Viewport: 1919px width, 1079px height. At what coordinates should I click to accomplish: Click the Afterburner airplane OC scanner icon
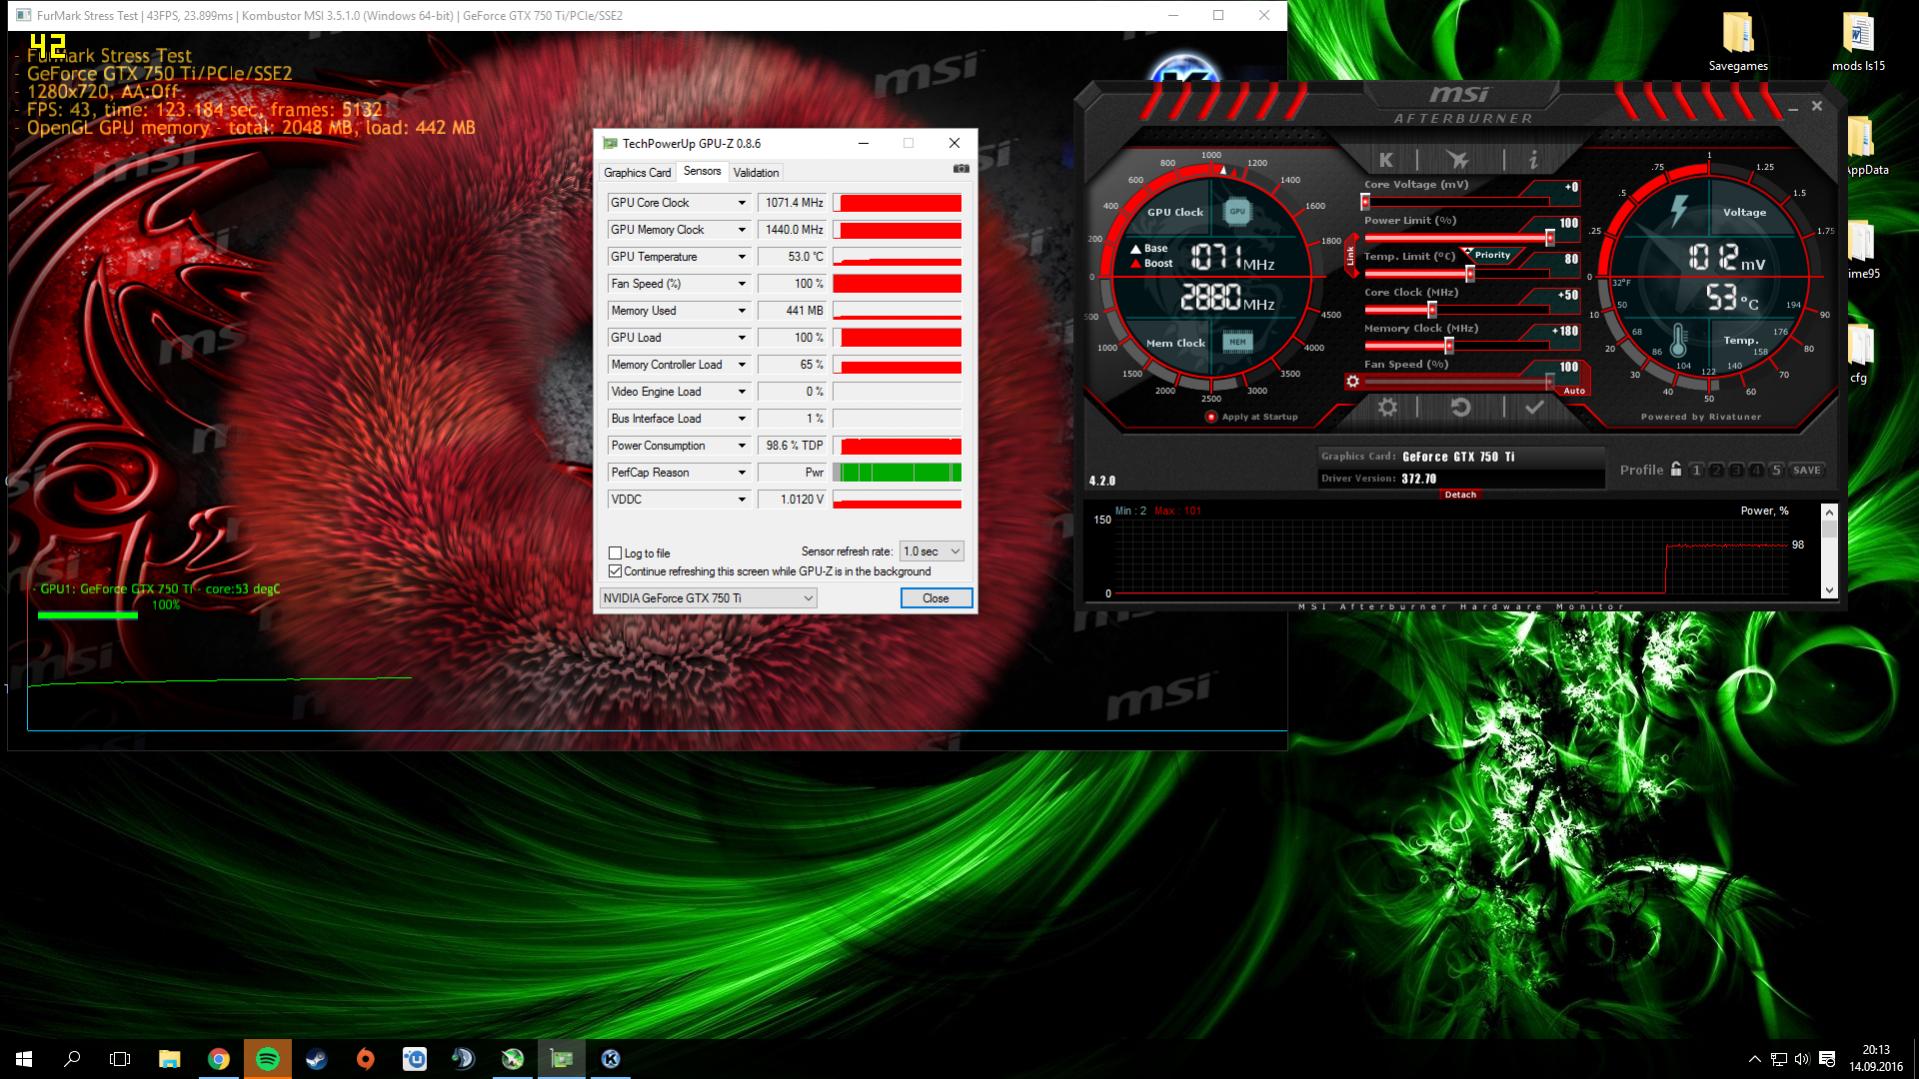click(x=1458, y=159)
